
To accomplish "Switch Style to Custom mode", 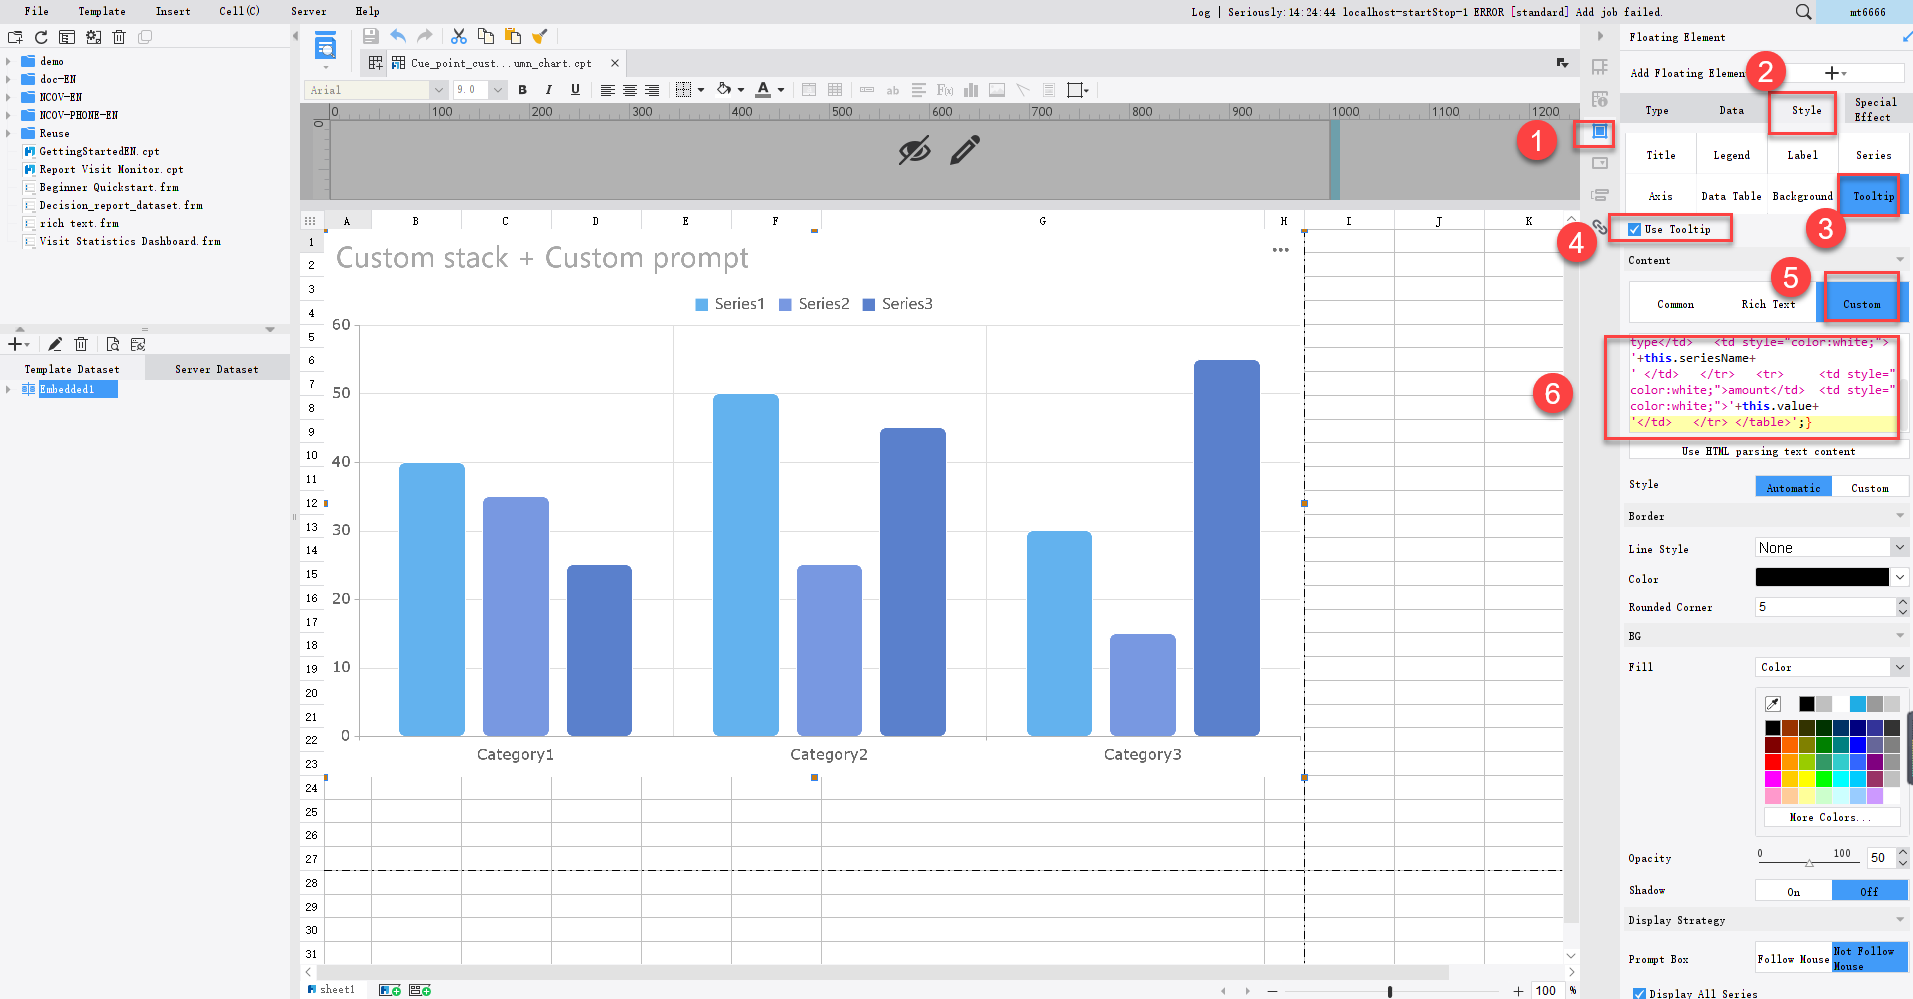I will point(1870,488).
